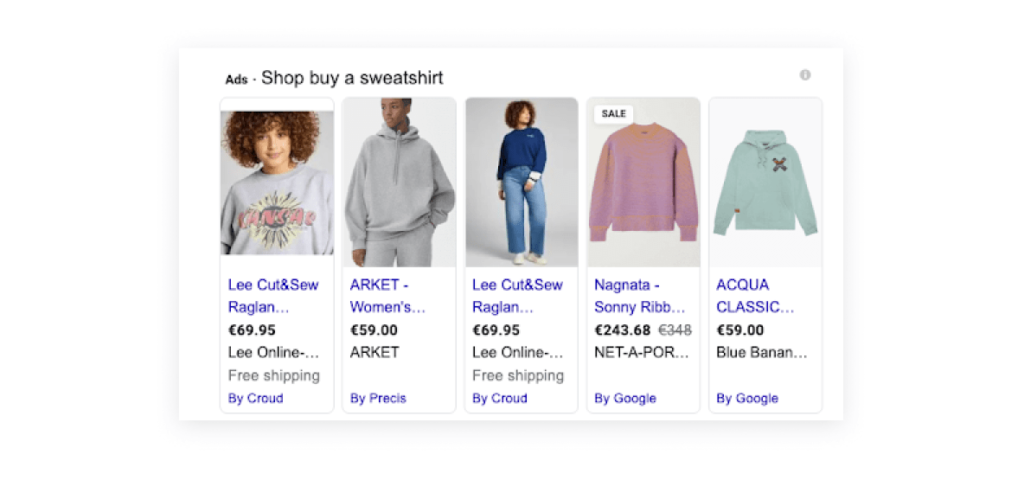The image size is (1024, 493).
Task: Click the crossed-out €348 original price
Action: tap(674, 330)
